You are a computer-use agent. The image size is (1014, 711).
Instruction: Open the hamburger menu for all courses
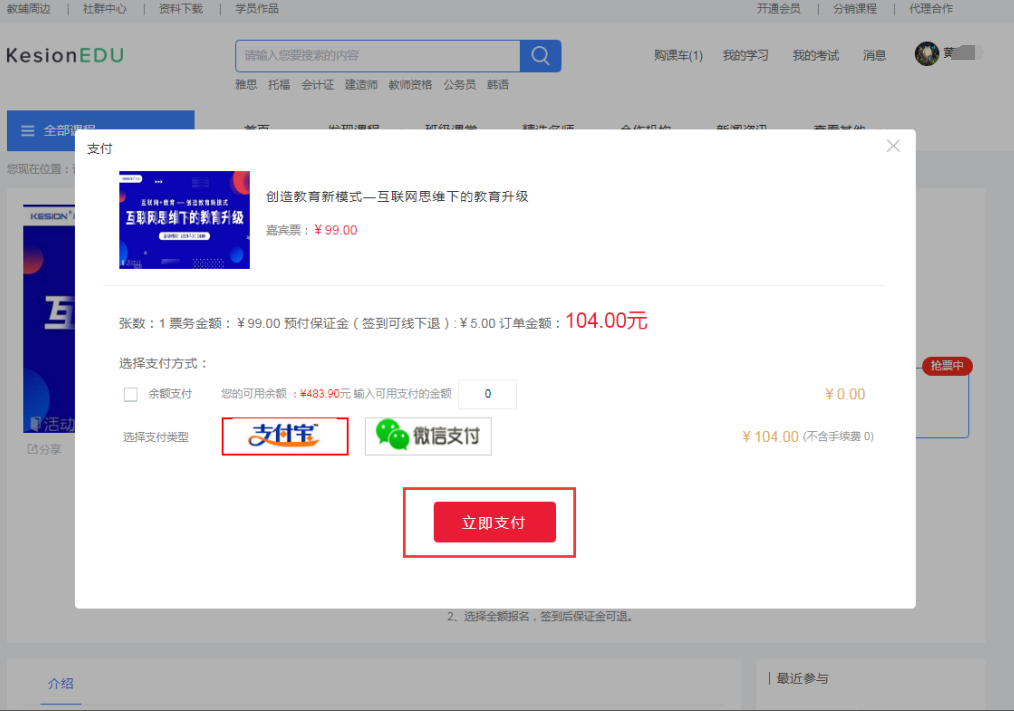pyautogui.click(x=28, y=131)
